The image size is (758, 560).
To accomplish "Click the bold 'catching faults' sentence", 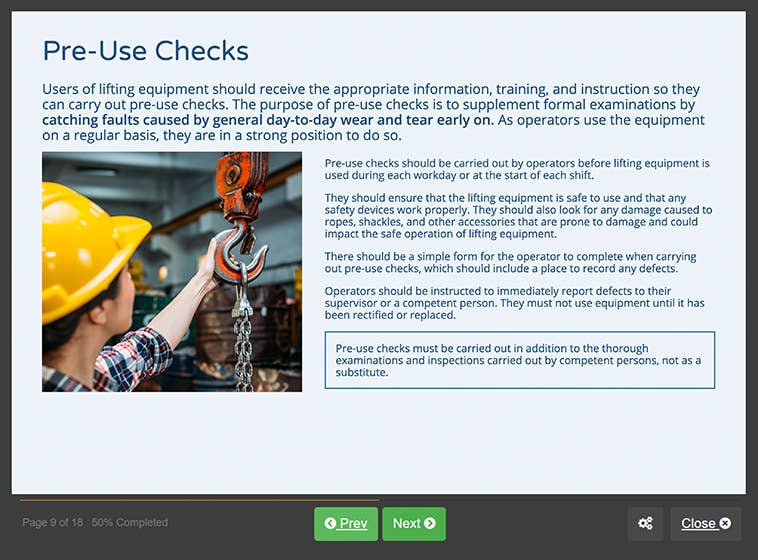I will pos(267,120).
